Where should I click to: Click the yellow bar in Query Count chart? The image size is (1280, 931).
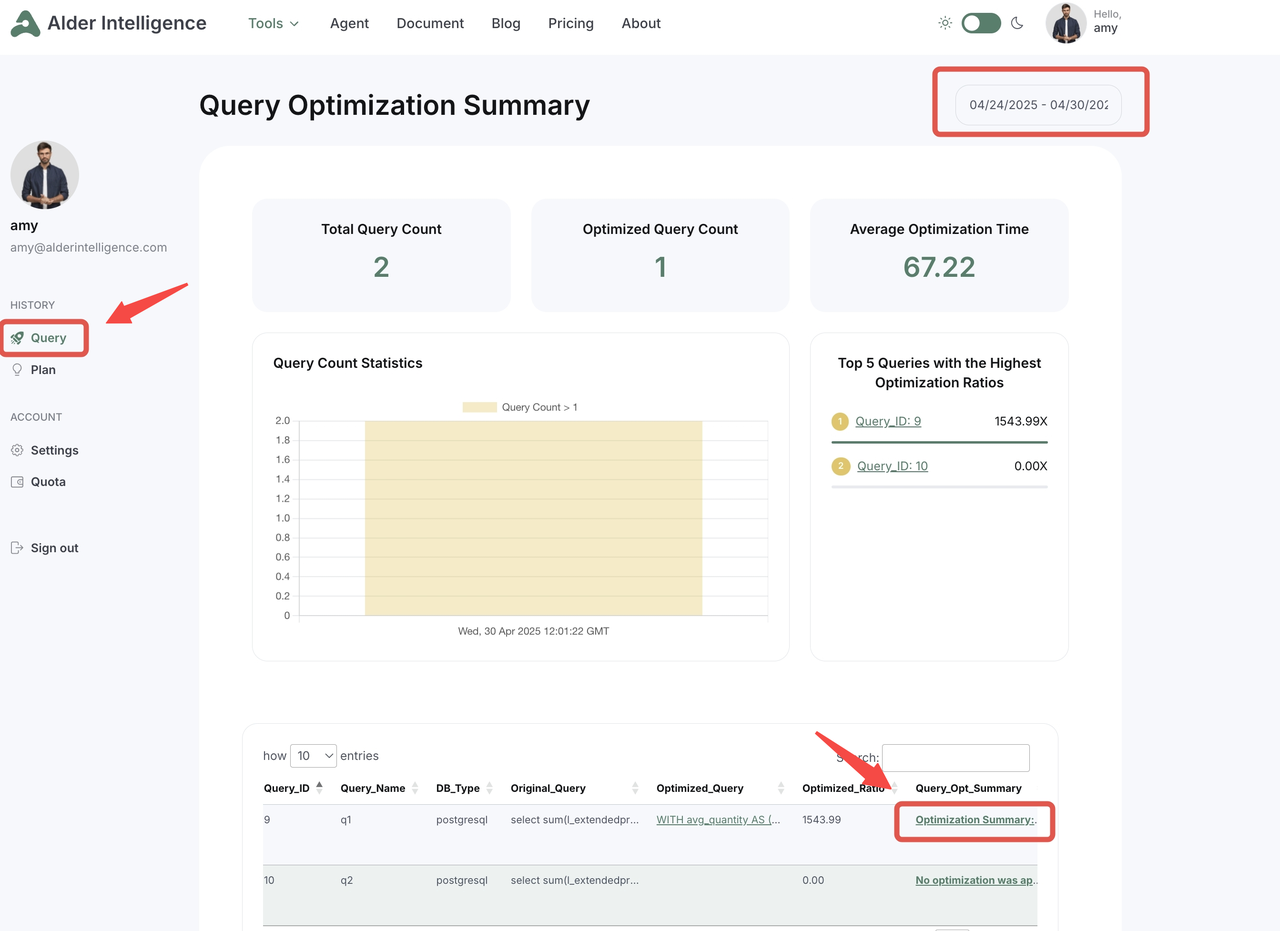[533, 518]
